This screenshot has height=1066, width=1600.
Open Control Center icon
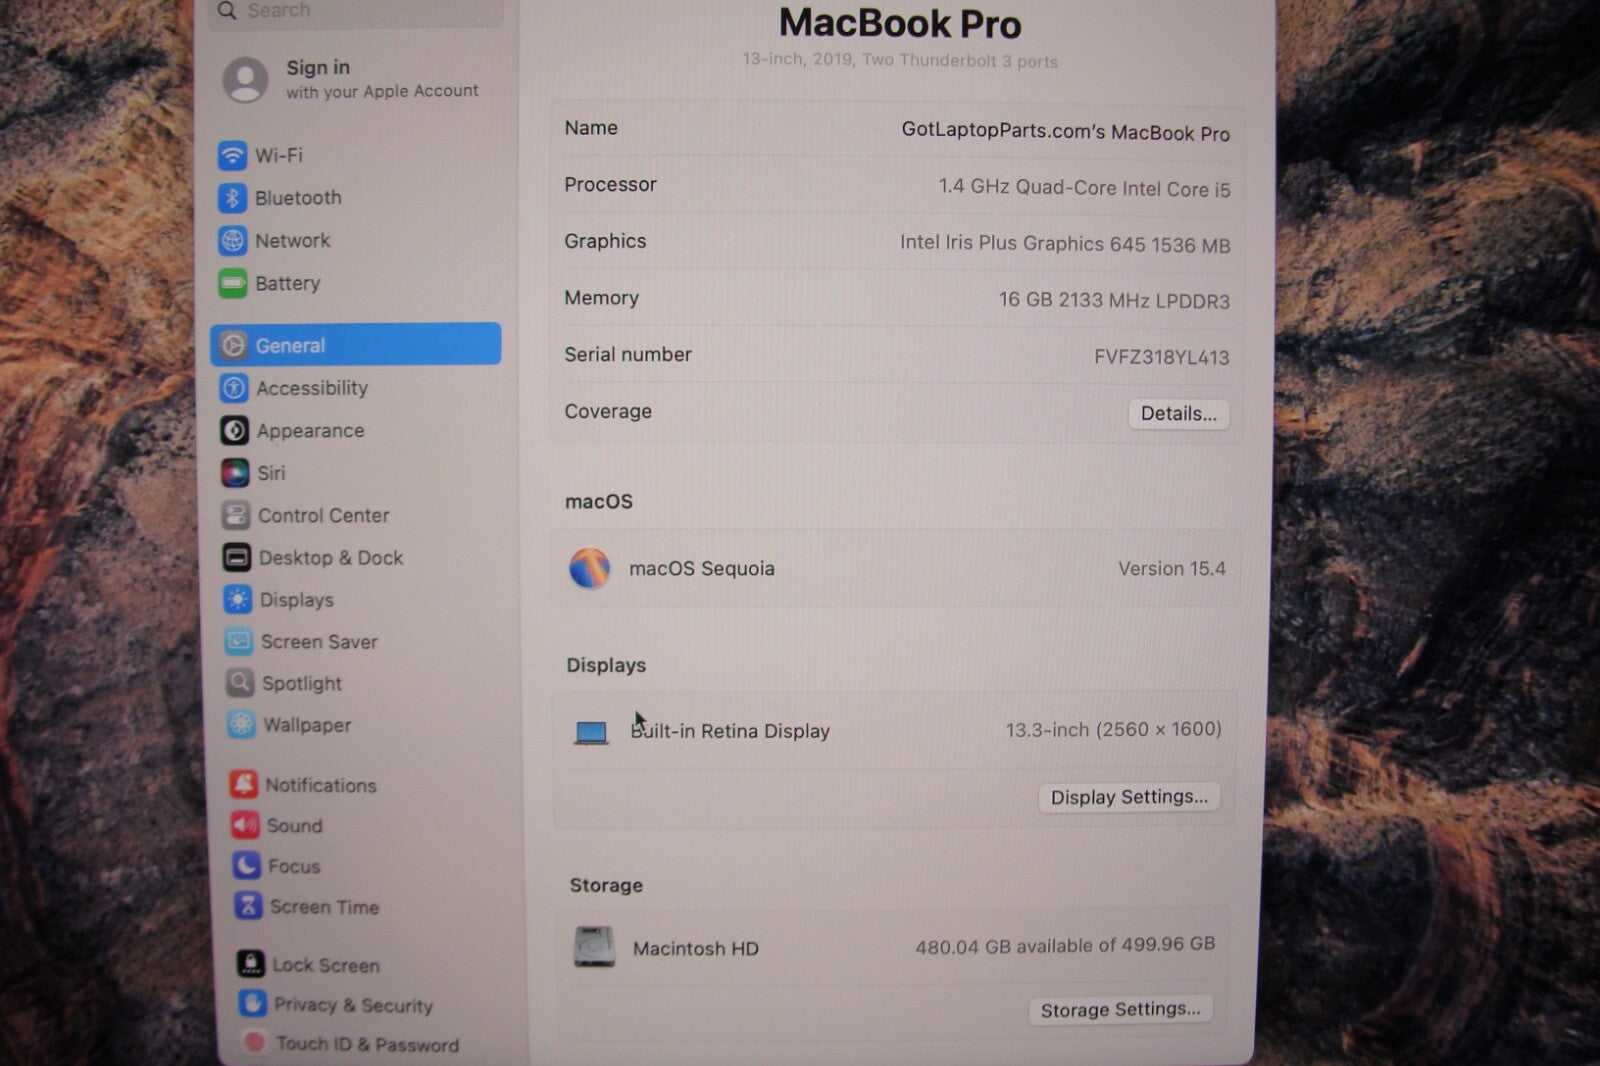pos(236,516)
